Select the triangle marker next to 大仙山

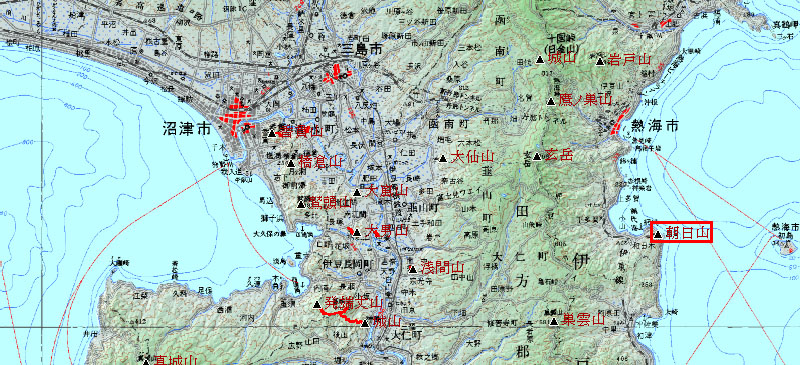pos(443,158)
